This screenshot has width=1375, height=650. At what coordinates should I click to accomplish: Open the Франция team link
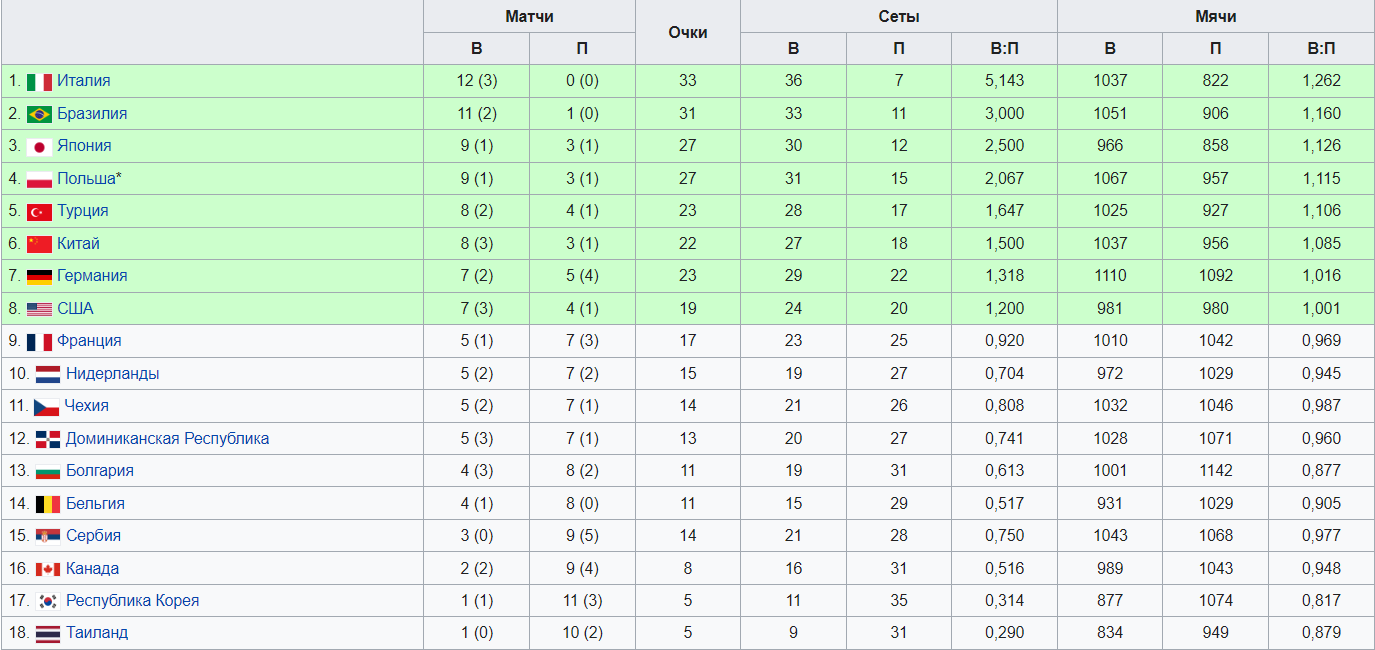click(89, 340)
